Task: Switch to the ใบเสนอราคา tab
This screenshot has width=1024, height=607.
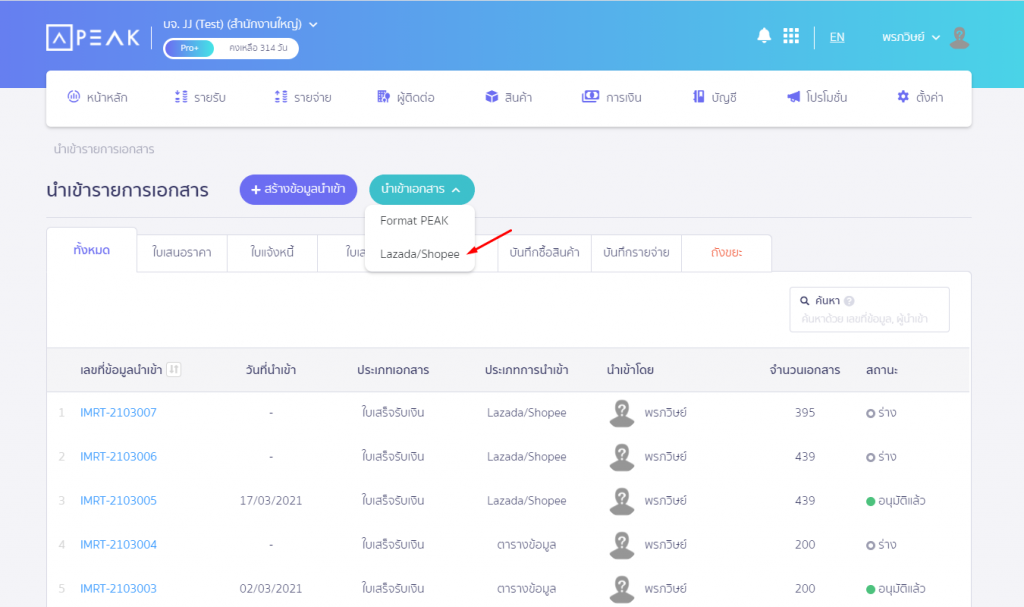Action: tap(182, 253)
